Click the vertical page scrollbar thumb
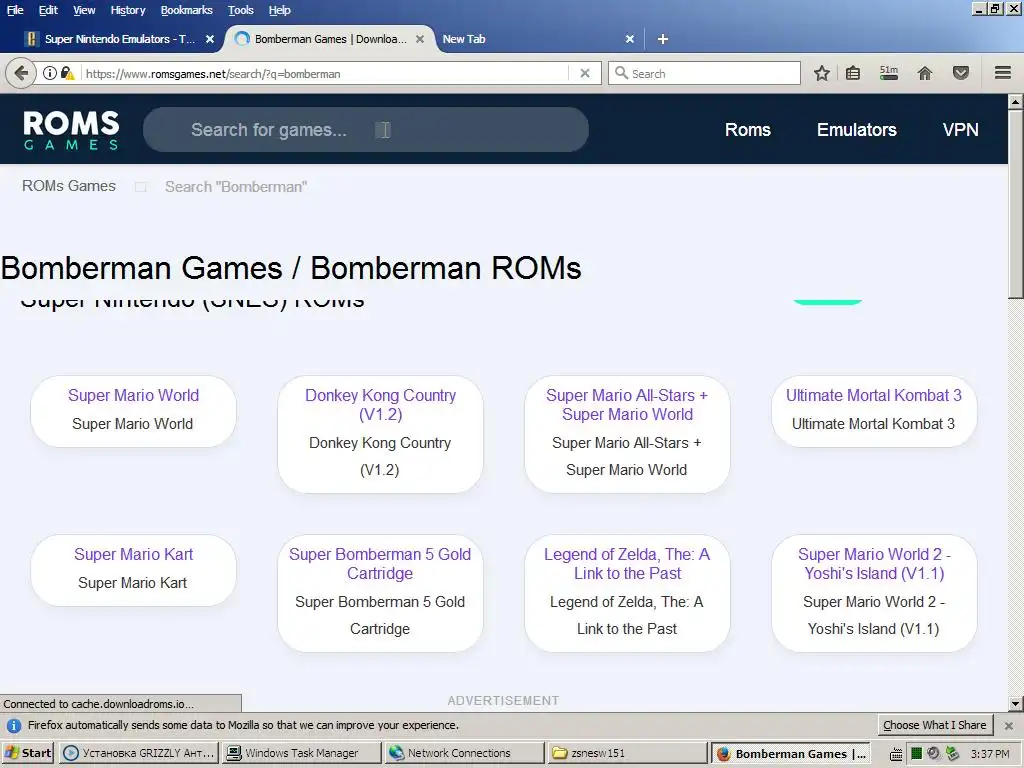Image resolution: width=1024 pixels, height=768 pixels. pyautogui.click(x=1015, y=204)
